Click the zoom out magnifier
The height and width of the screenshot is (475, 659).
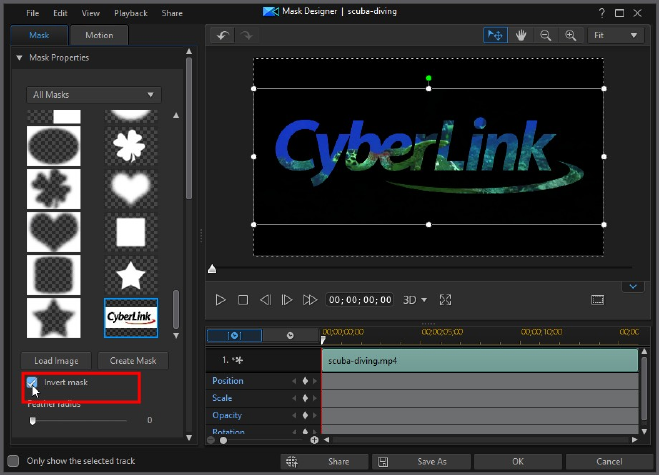[x=546, y=35]
